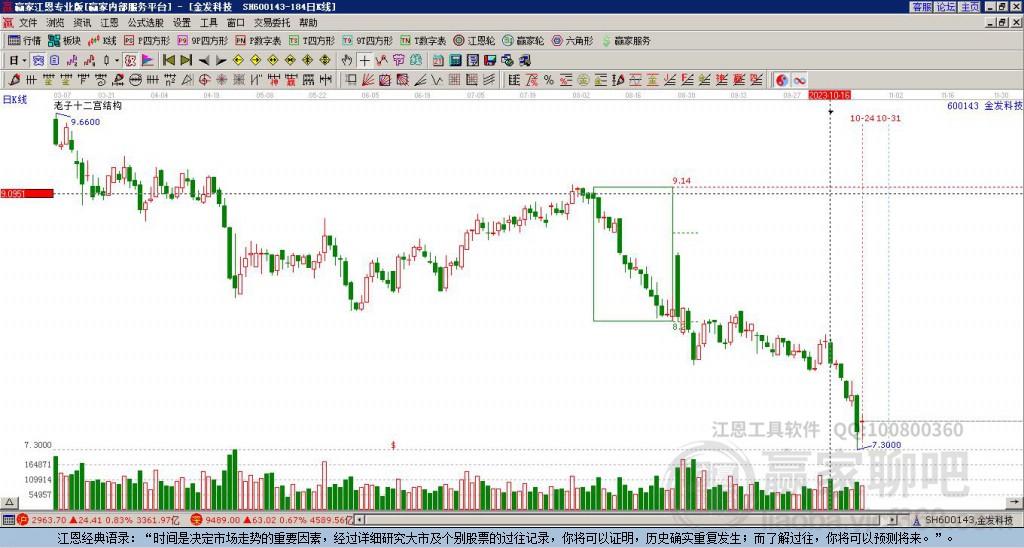Click the 板块 toolbar button
The height and width of the screenshot is (548, 1024).
pyautogui.click(x=65, y=40)
